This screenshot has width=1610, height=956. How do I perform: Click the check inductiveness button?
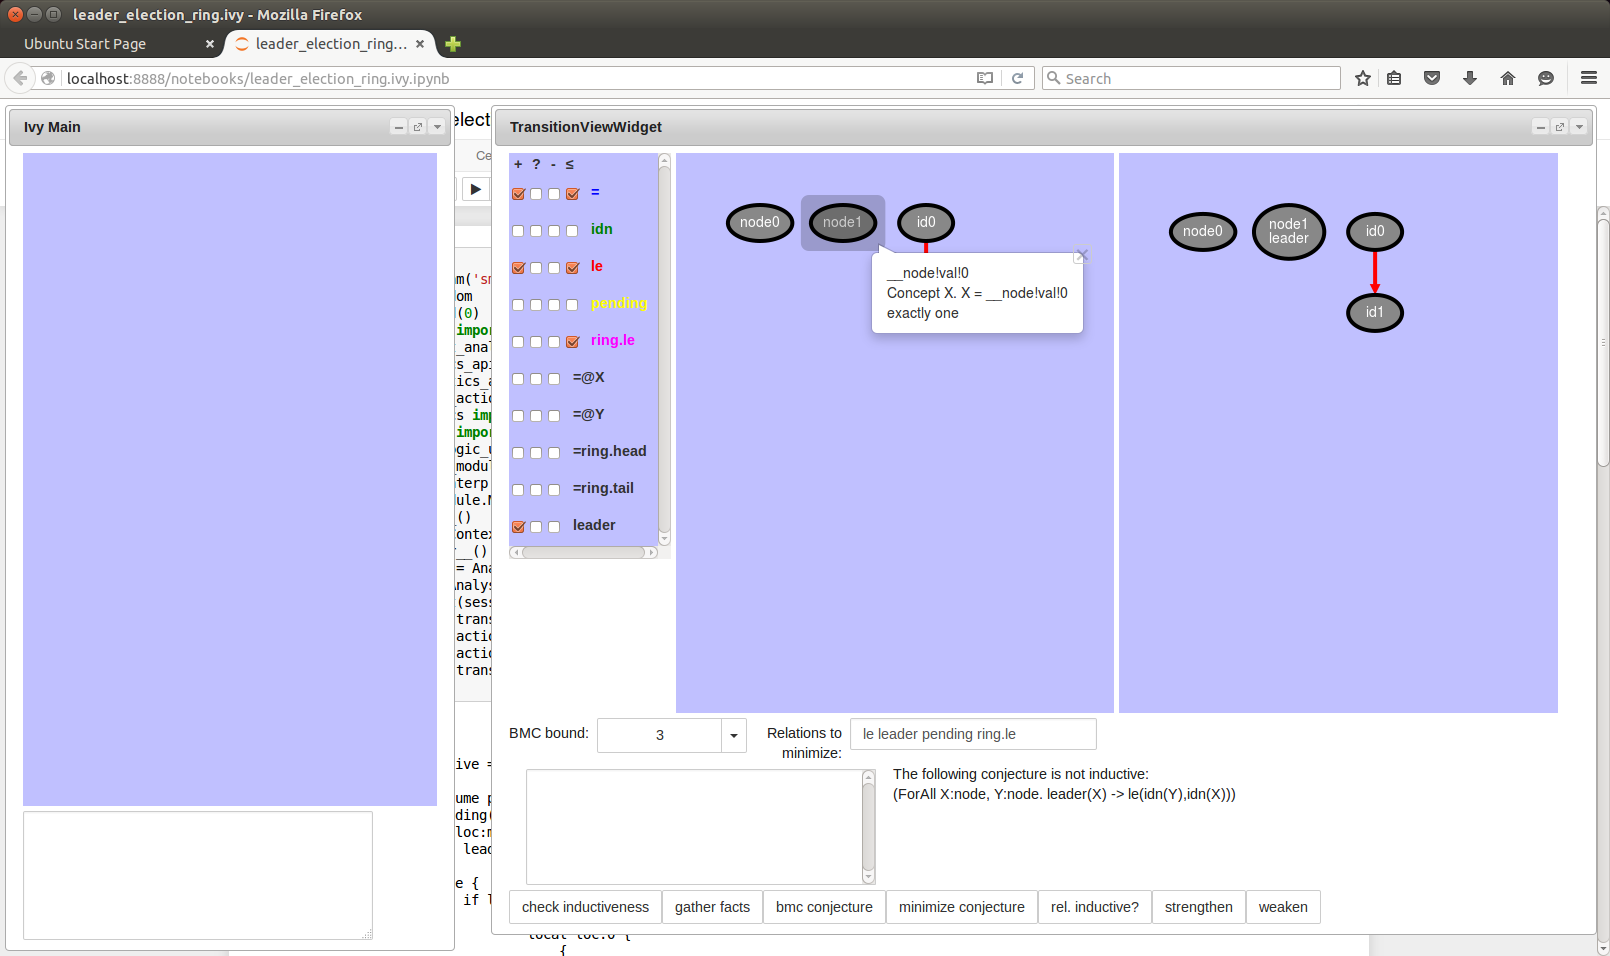click(x=585, y=907)
